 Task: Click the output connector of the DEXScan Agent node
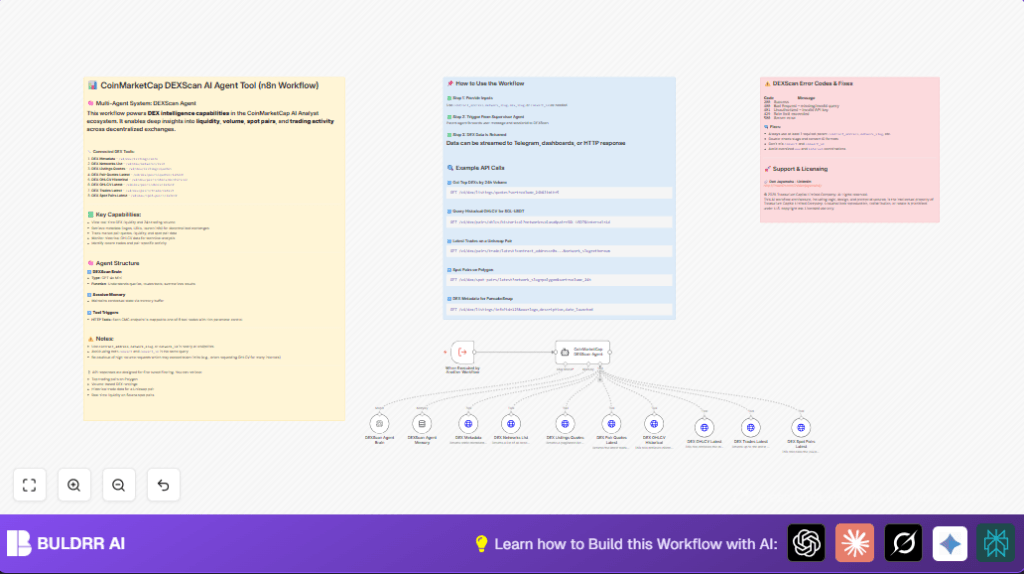pyautogui.click(x=610, y=352)
